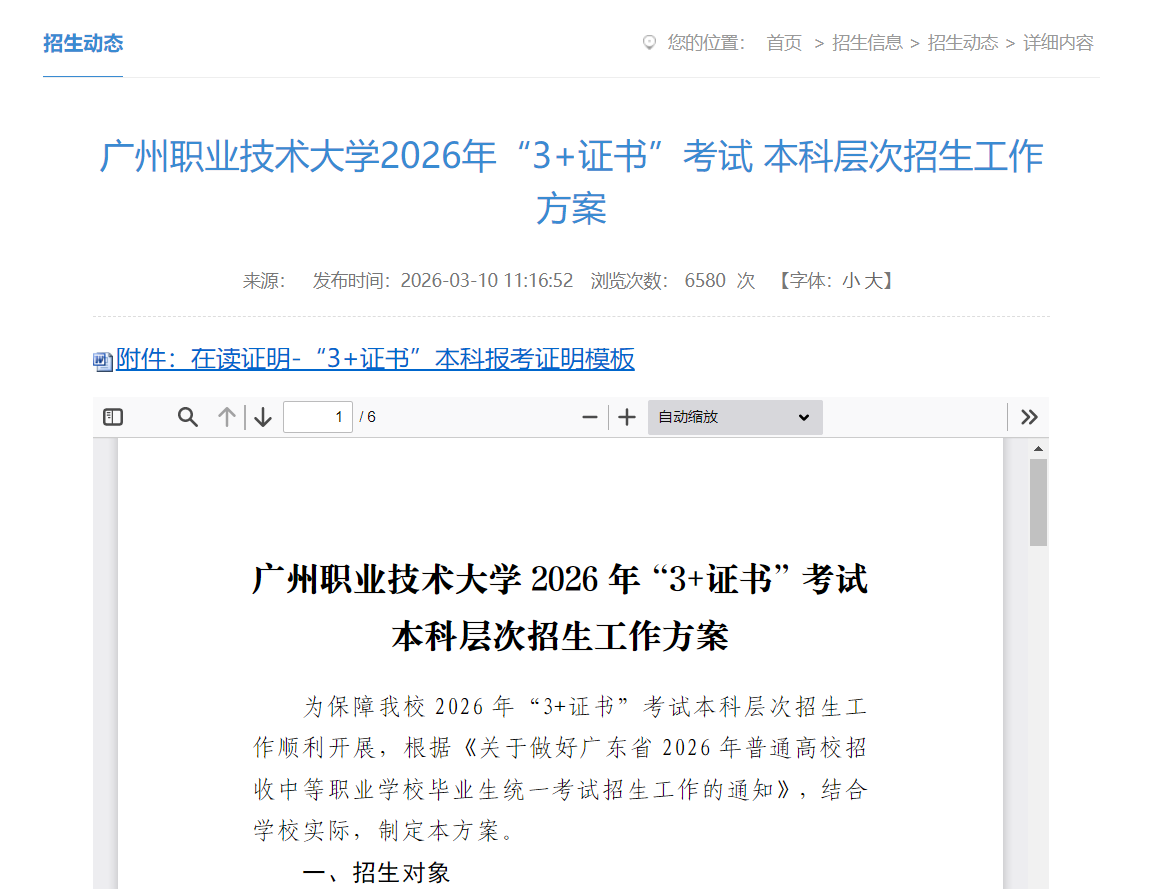The height and width of the screenshot is (889, 1149).
Task: Navigate to 首页 via the breadcrumb
Action: [x=783, y=43]
